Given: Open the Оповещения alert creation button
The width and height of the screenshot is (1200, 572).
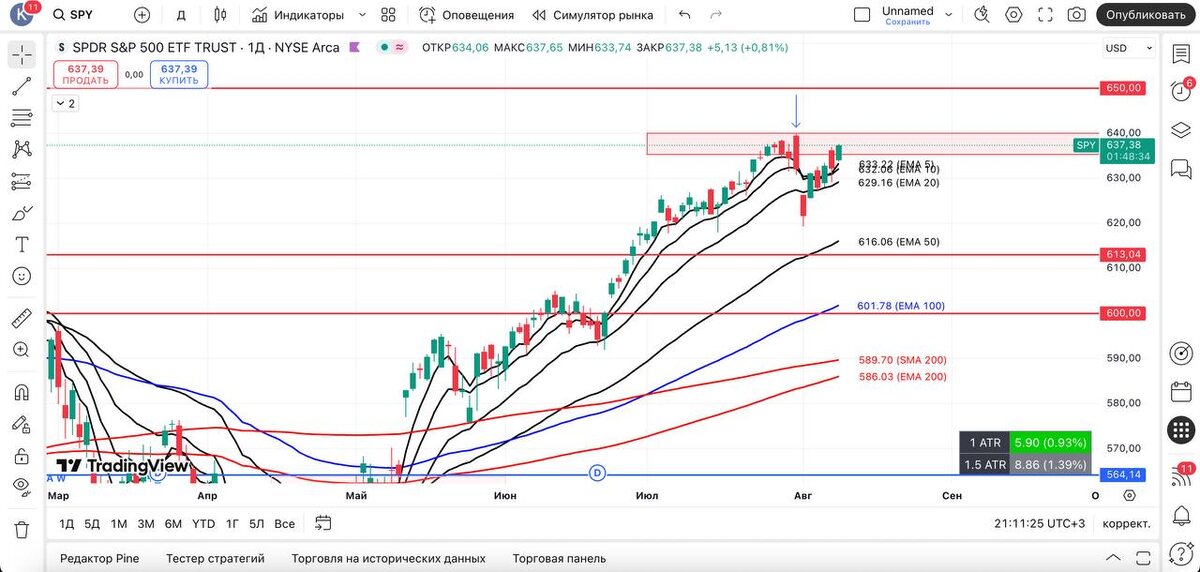Looking at the screenshot, I should [466, 15].
